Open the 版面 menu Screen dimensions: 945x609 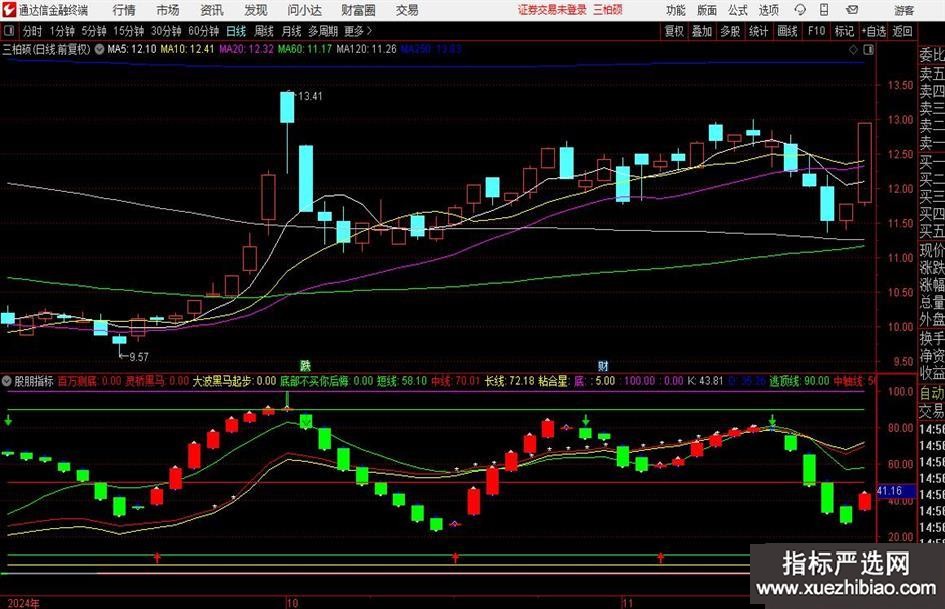706,10
